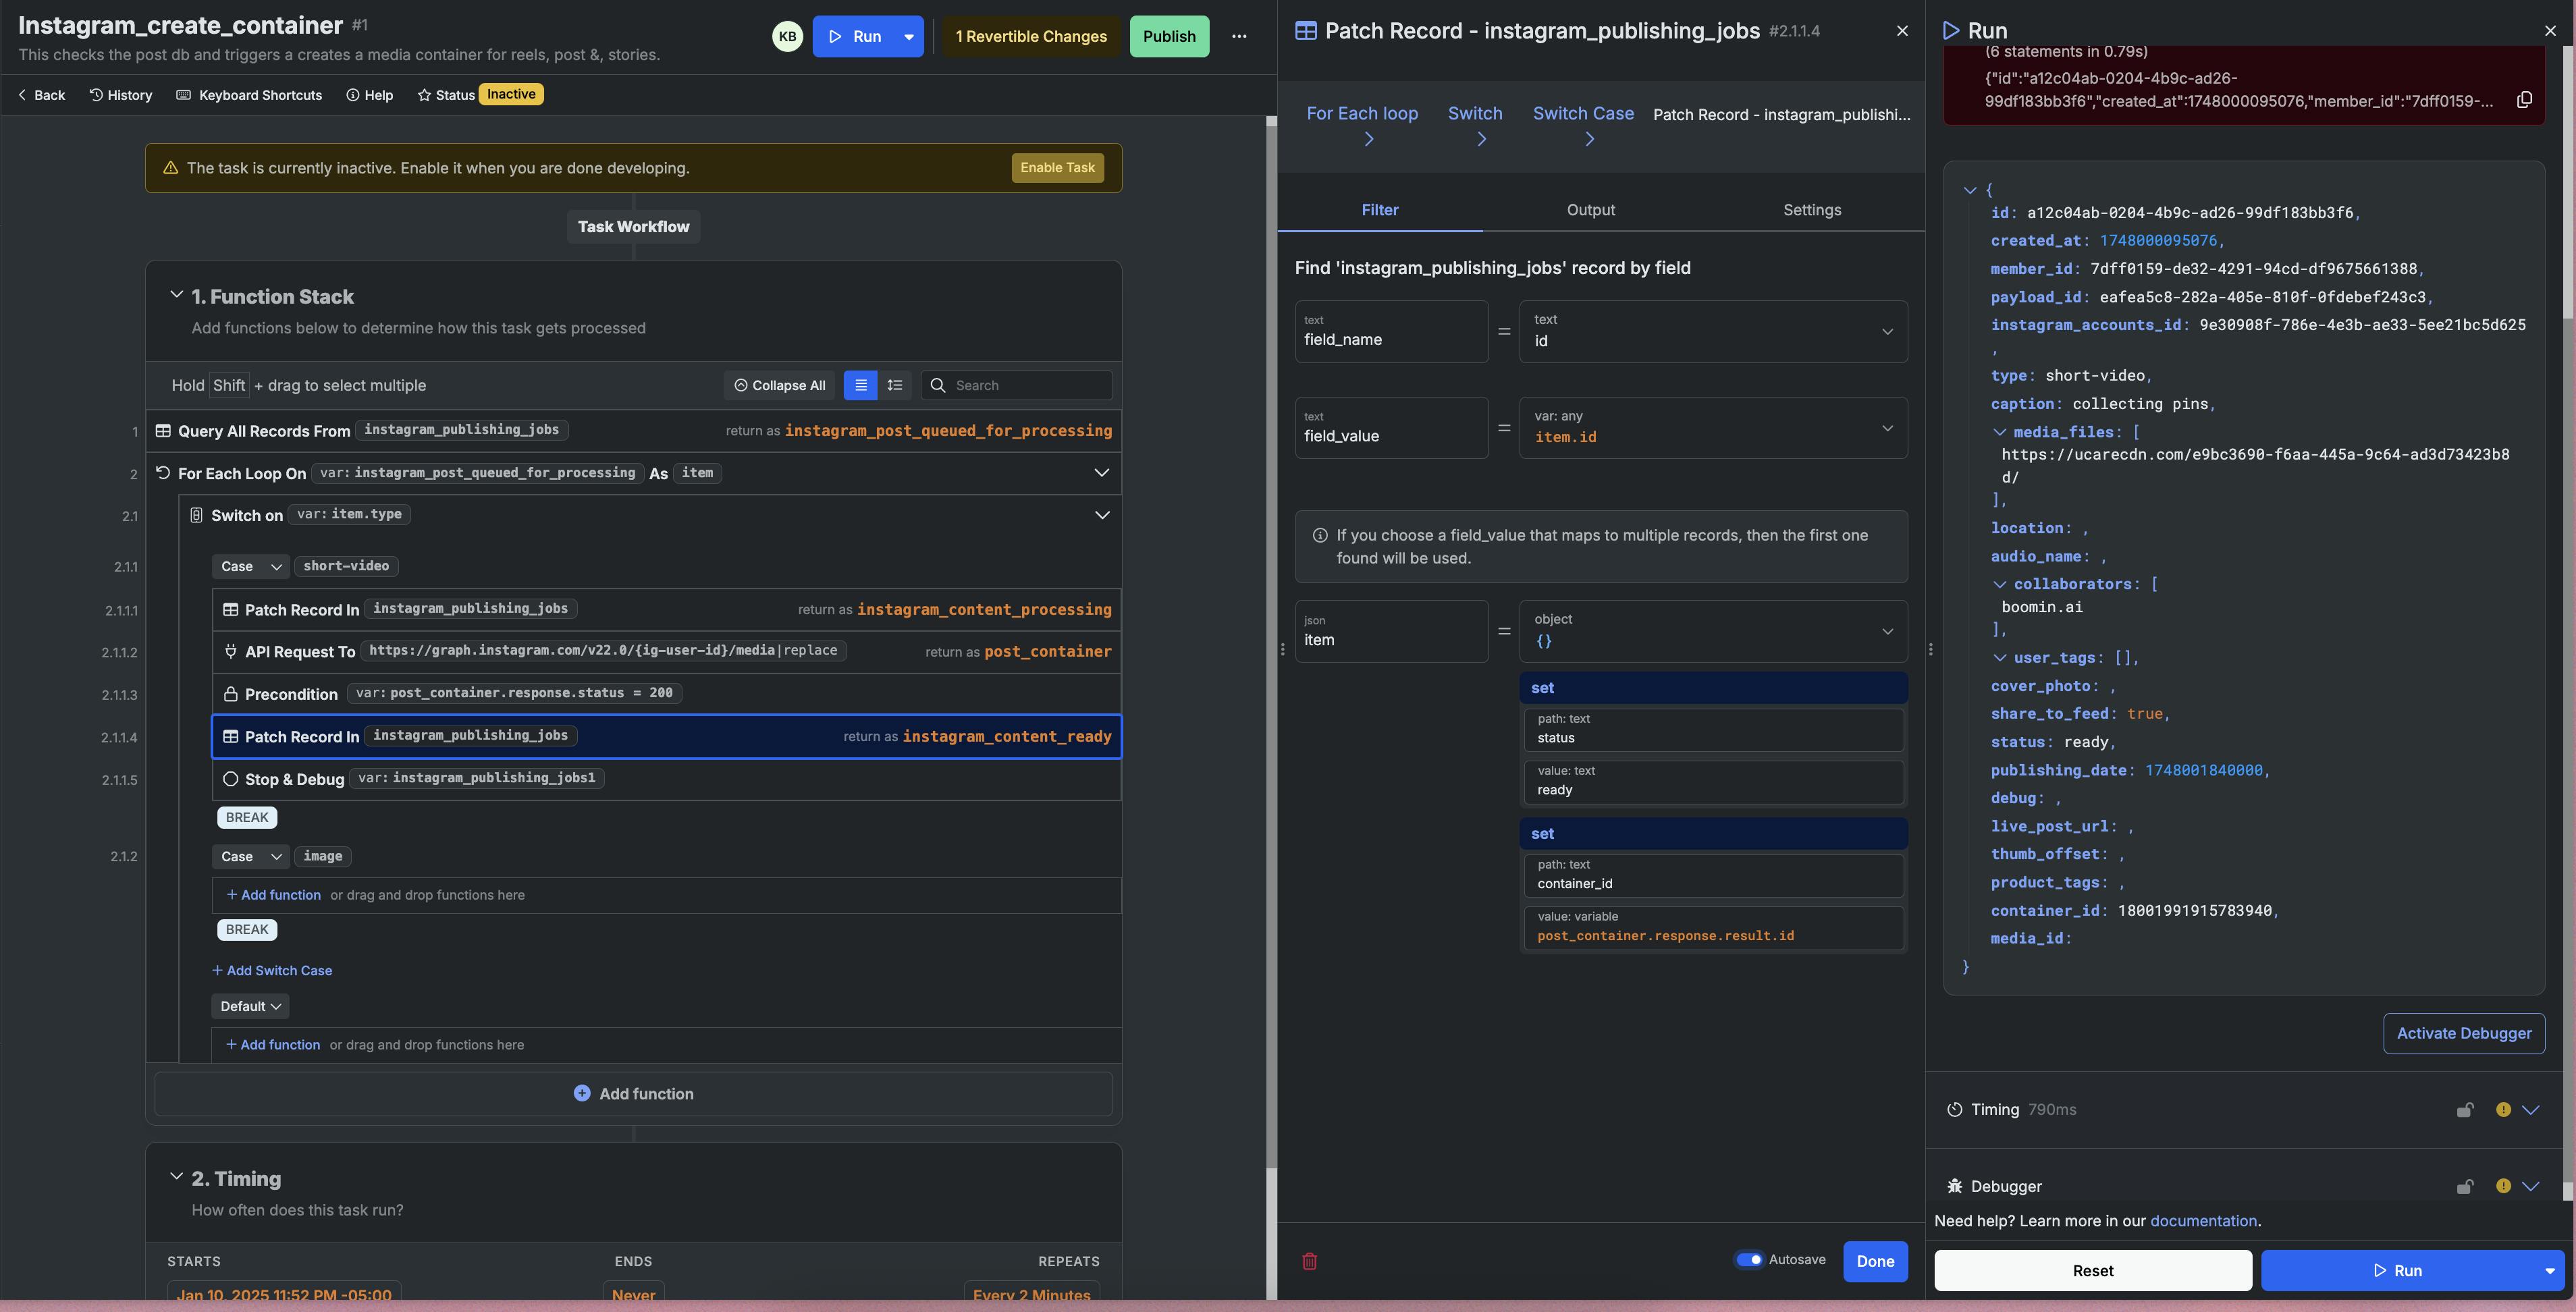Click the Timing warning indicator icon

point(2503,1109)
